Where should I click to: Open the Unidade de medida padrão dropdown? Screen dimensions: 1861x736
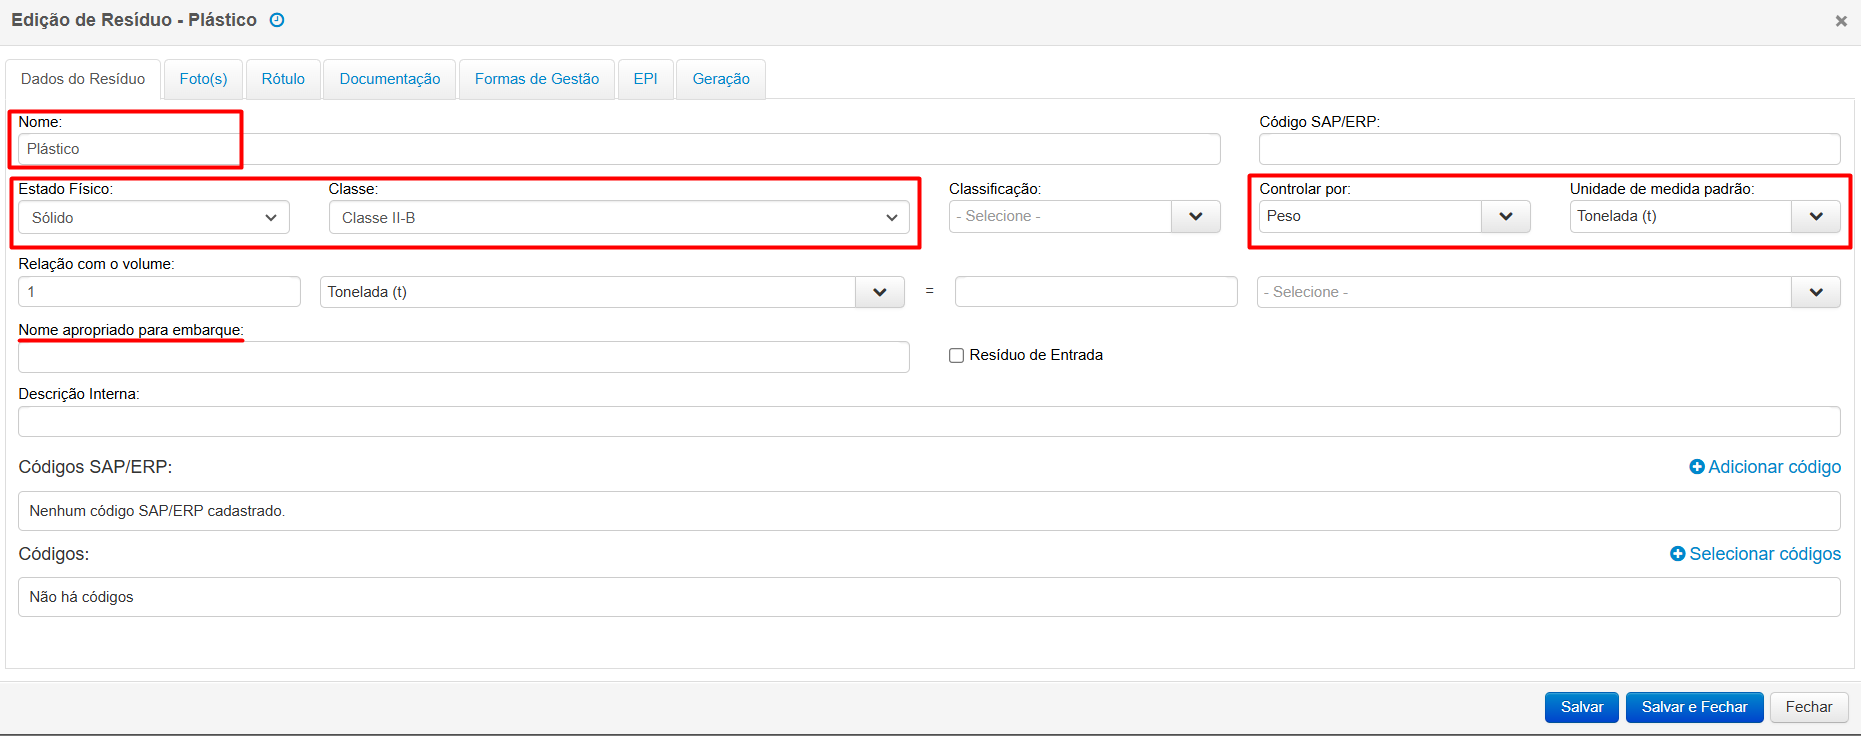coord(1815,217)
